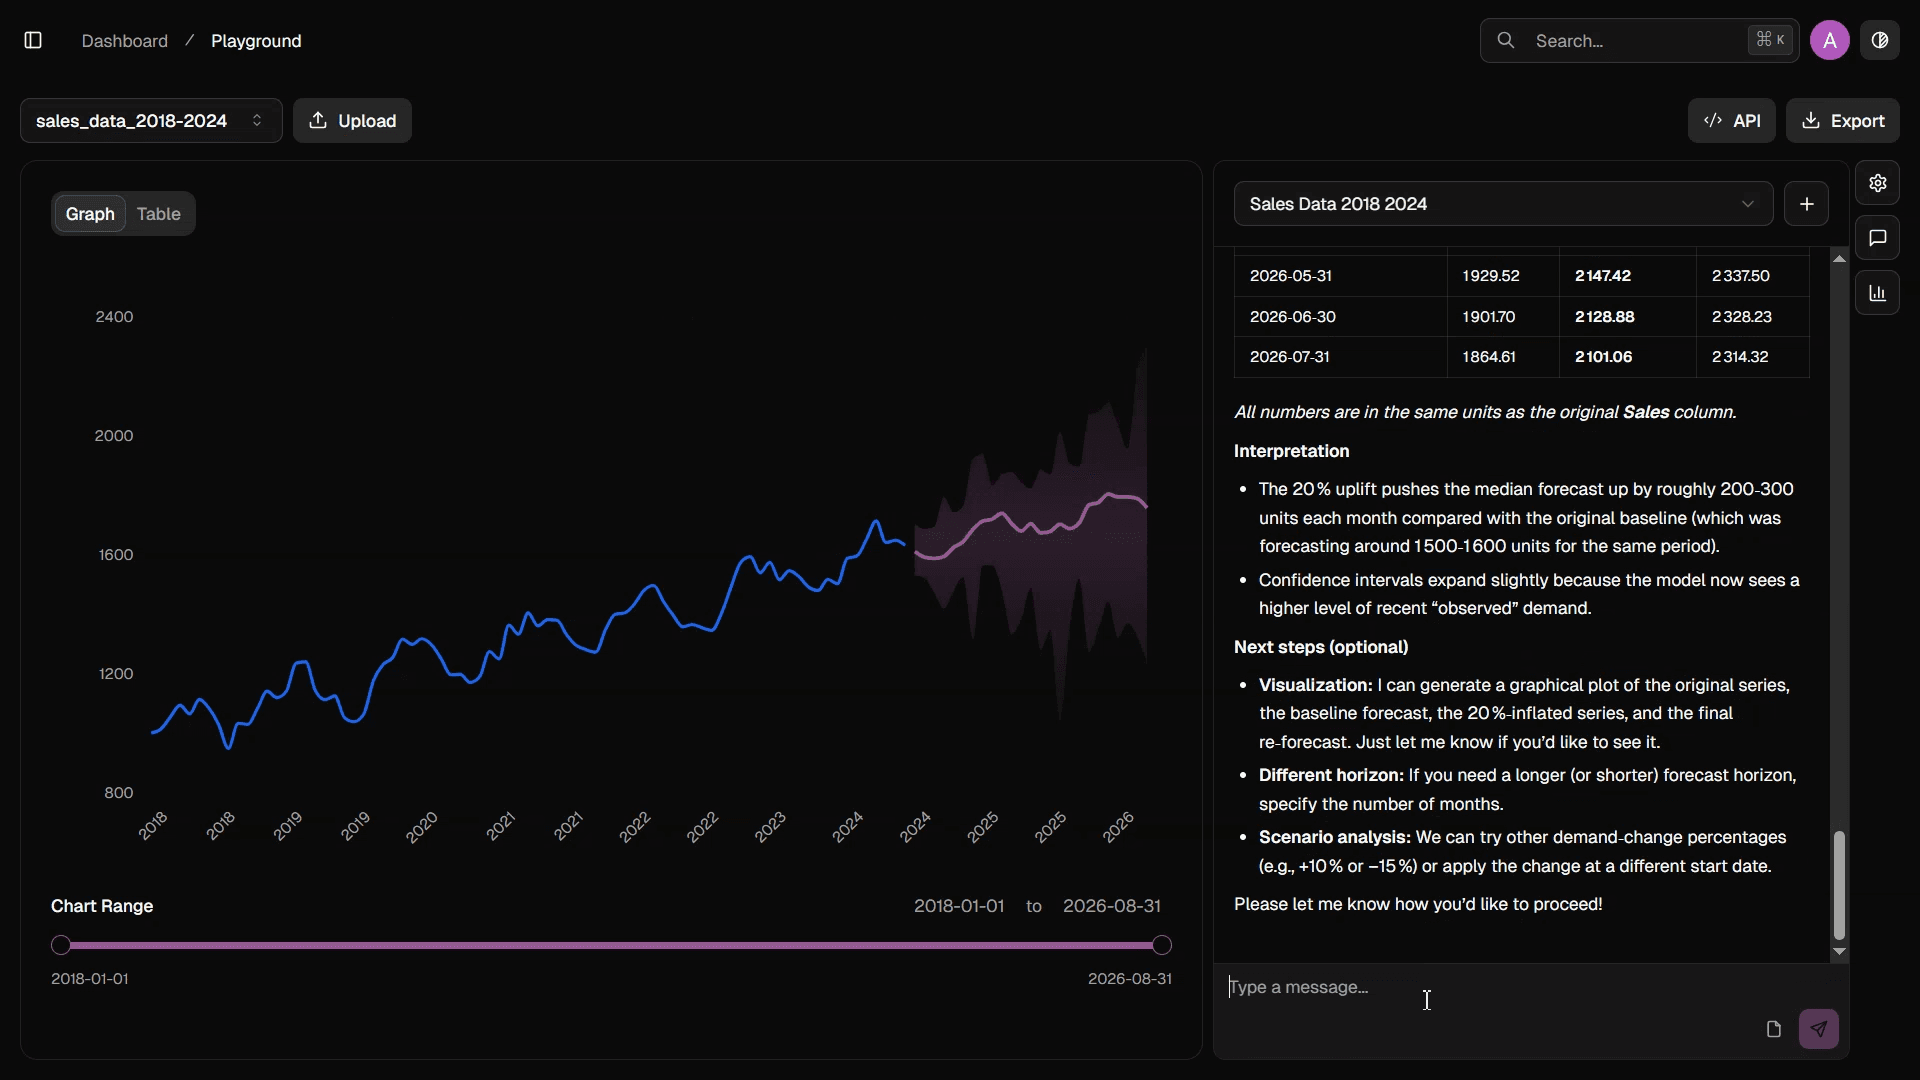Open the chat bubble panel icon

[x=1878, y=238]
